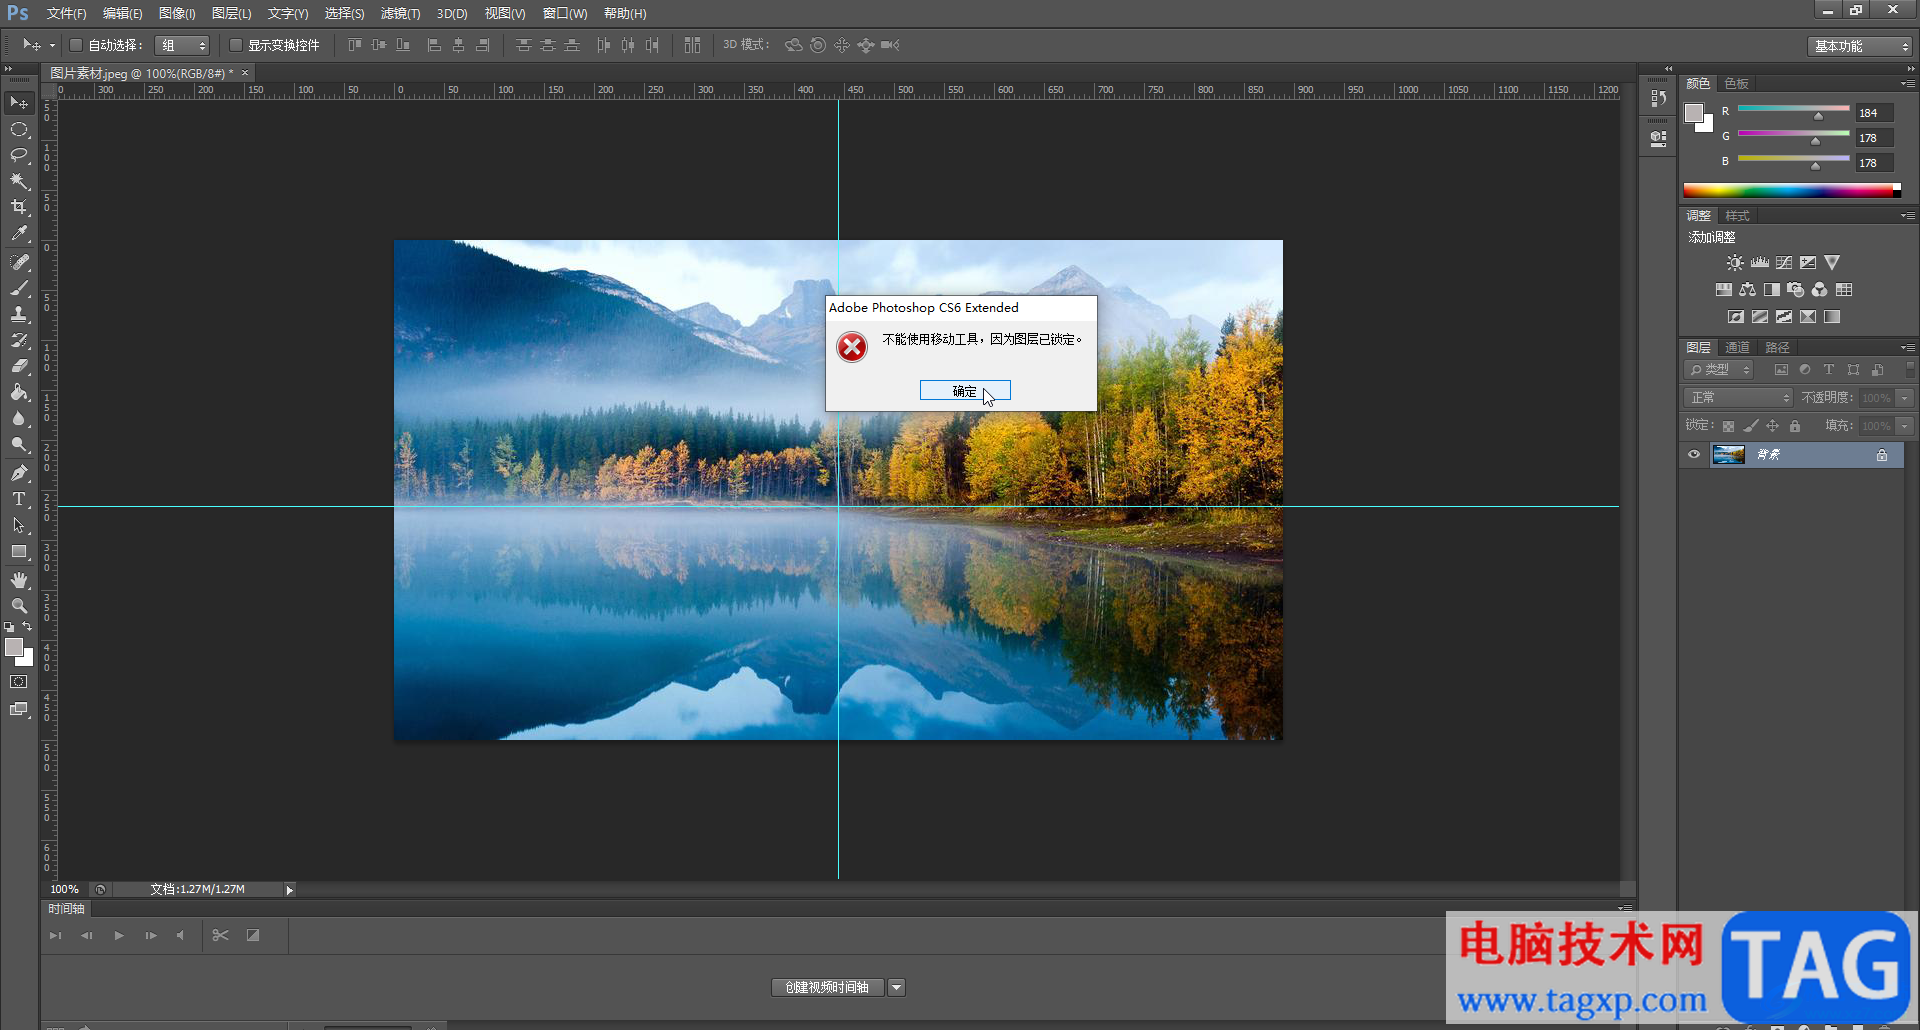Open the auto-select Group dropdown
Viewport: 1920px width, 1030px height.
[x=182, y=45]
